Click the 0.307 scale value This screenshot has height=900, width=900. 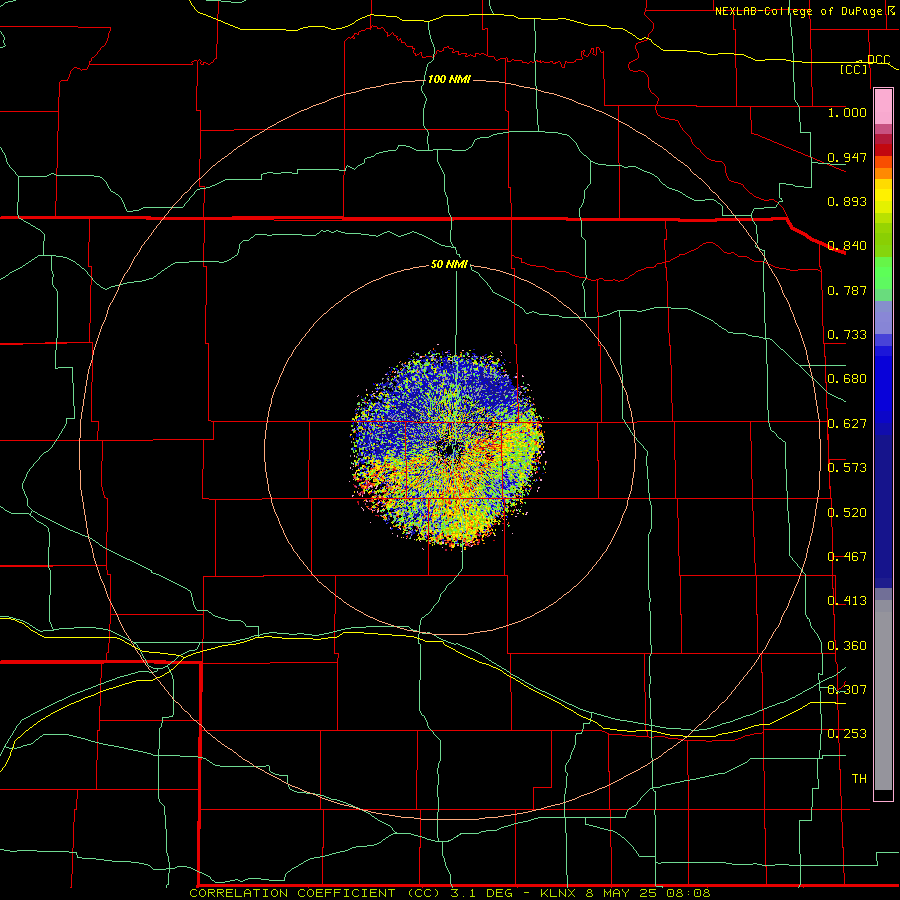pyautogui.click(x=847, y=690)
